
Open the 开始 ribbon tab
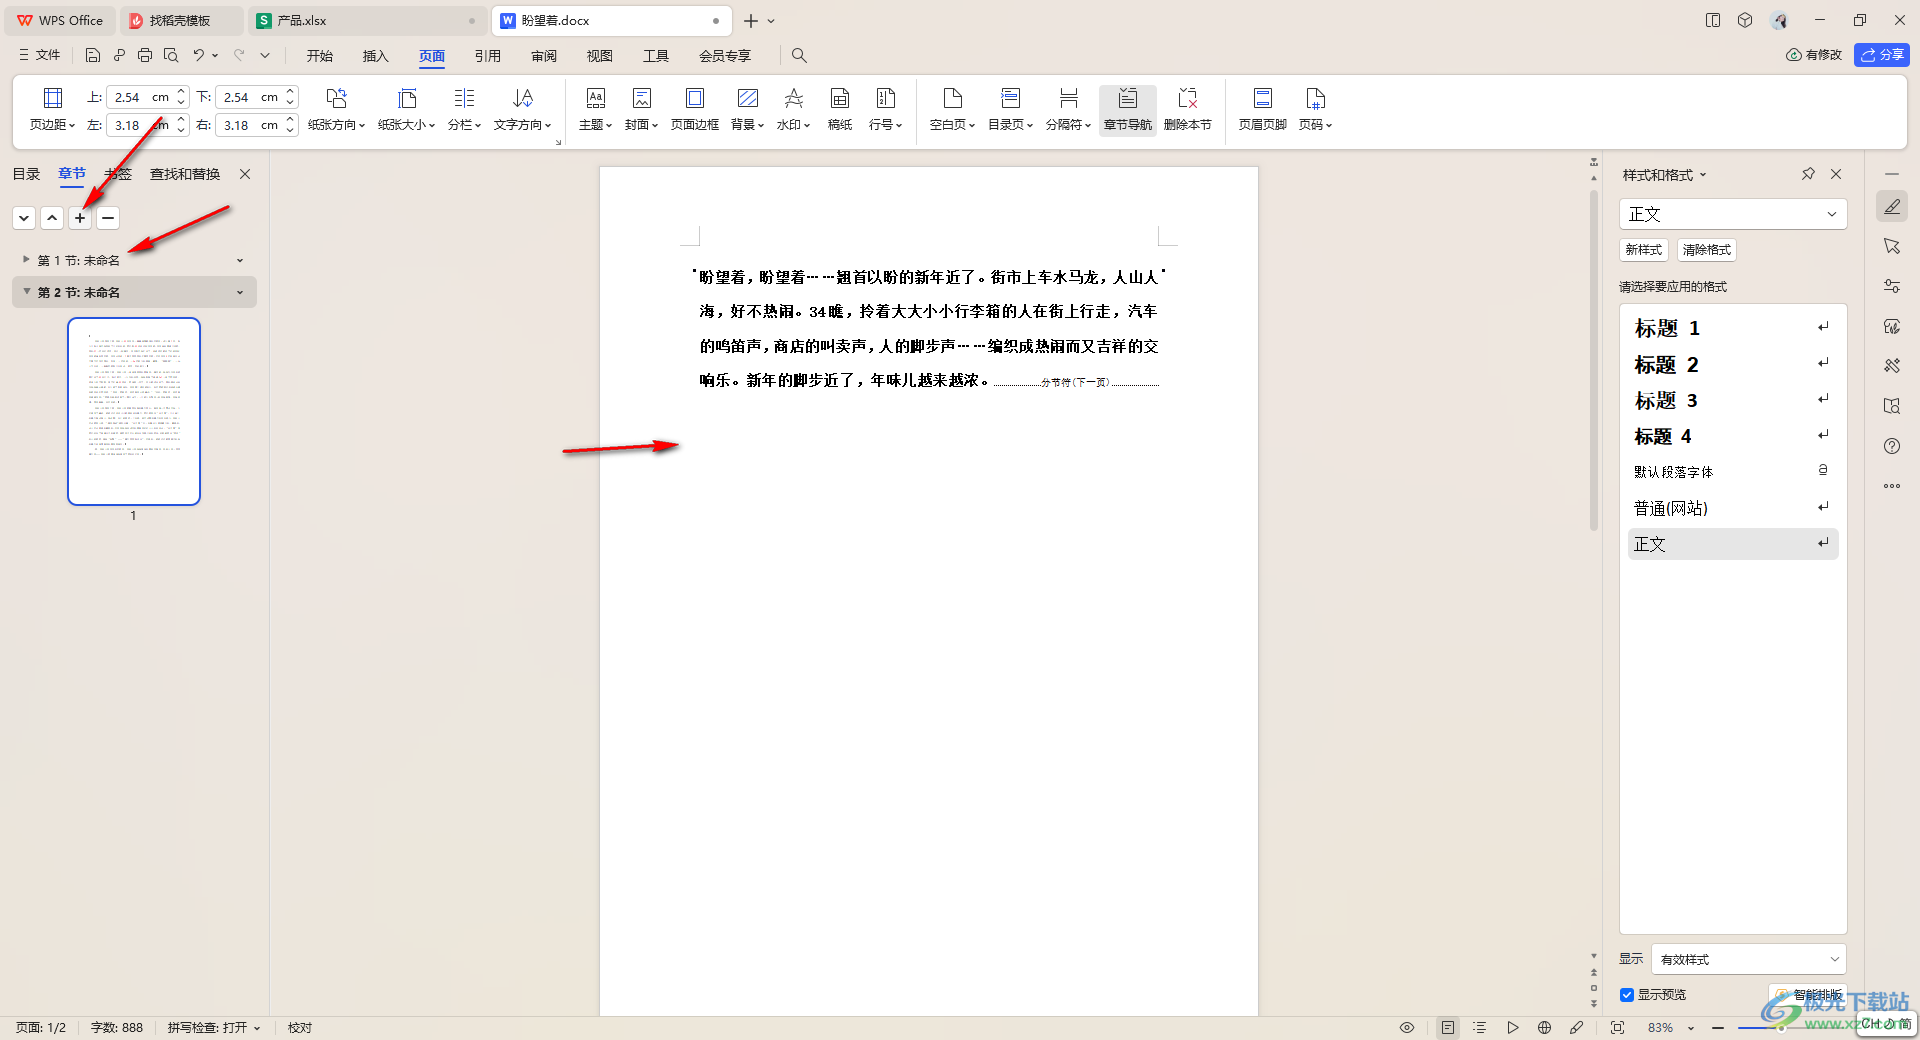[320, 56]
